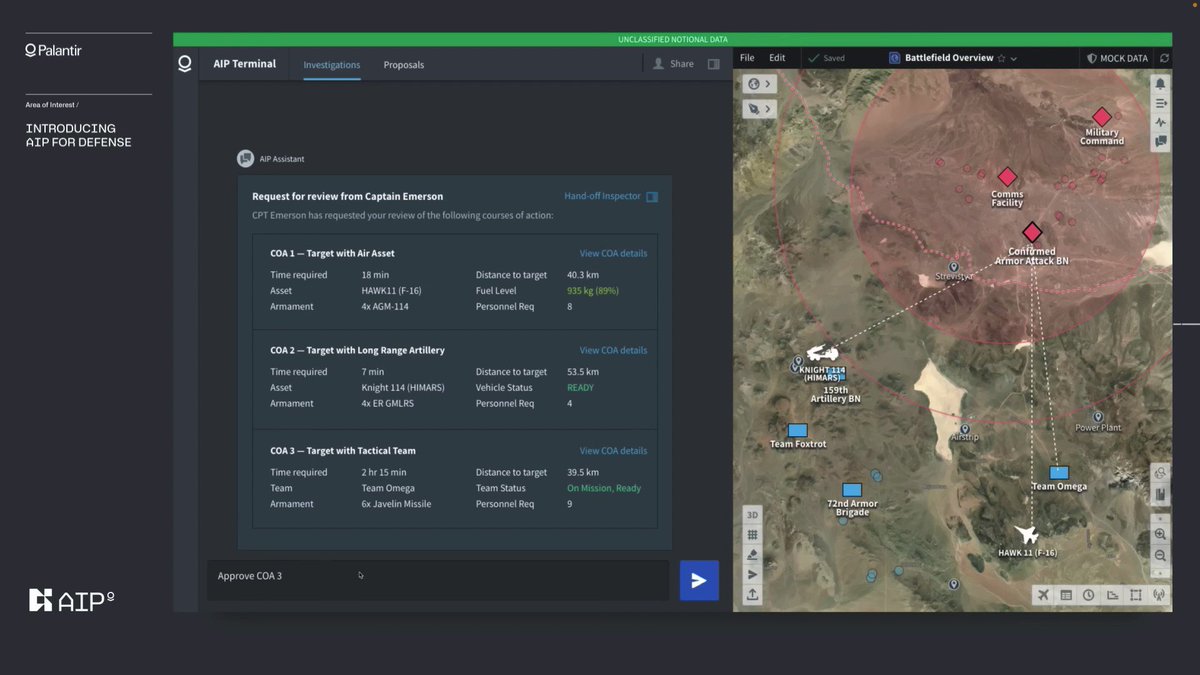Click the arrow send icon in map tools

click(753, 574)
